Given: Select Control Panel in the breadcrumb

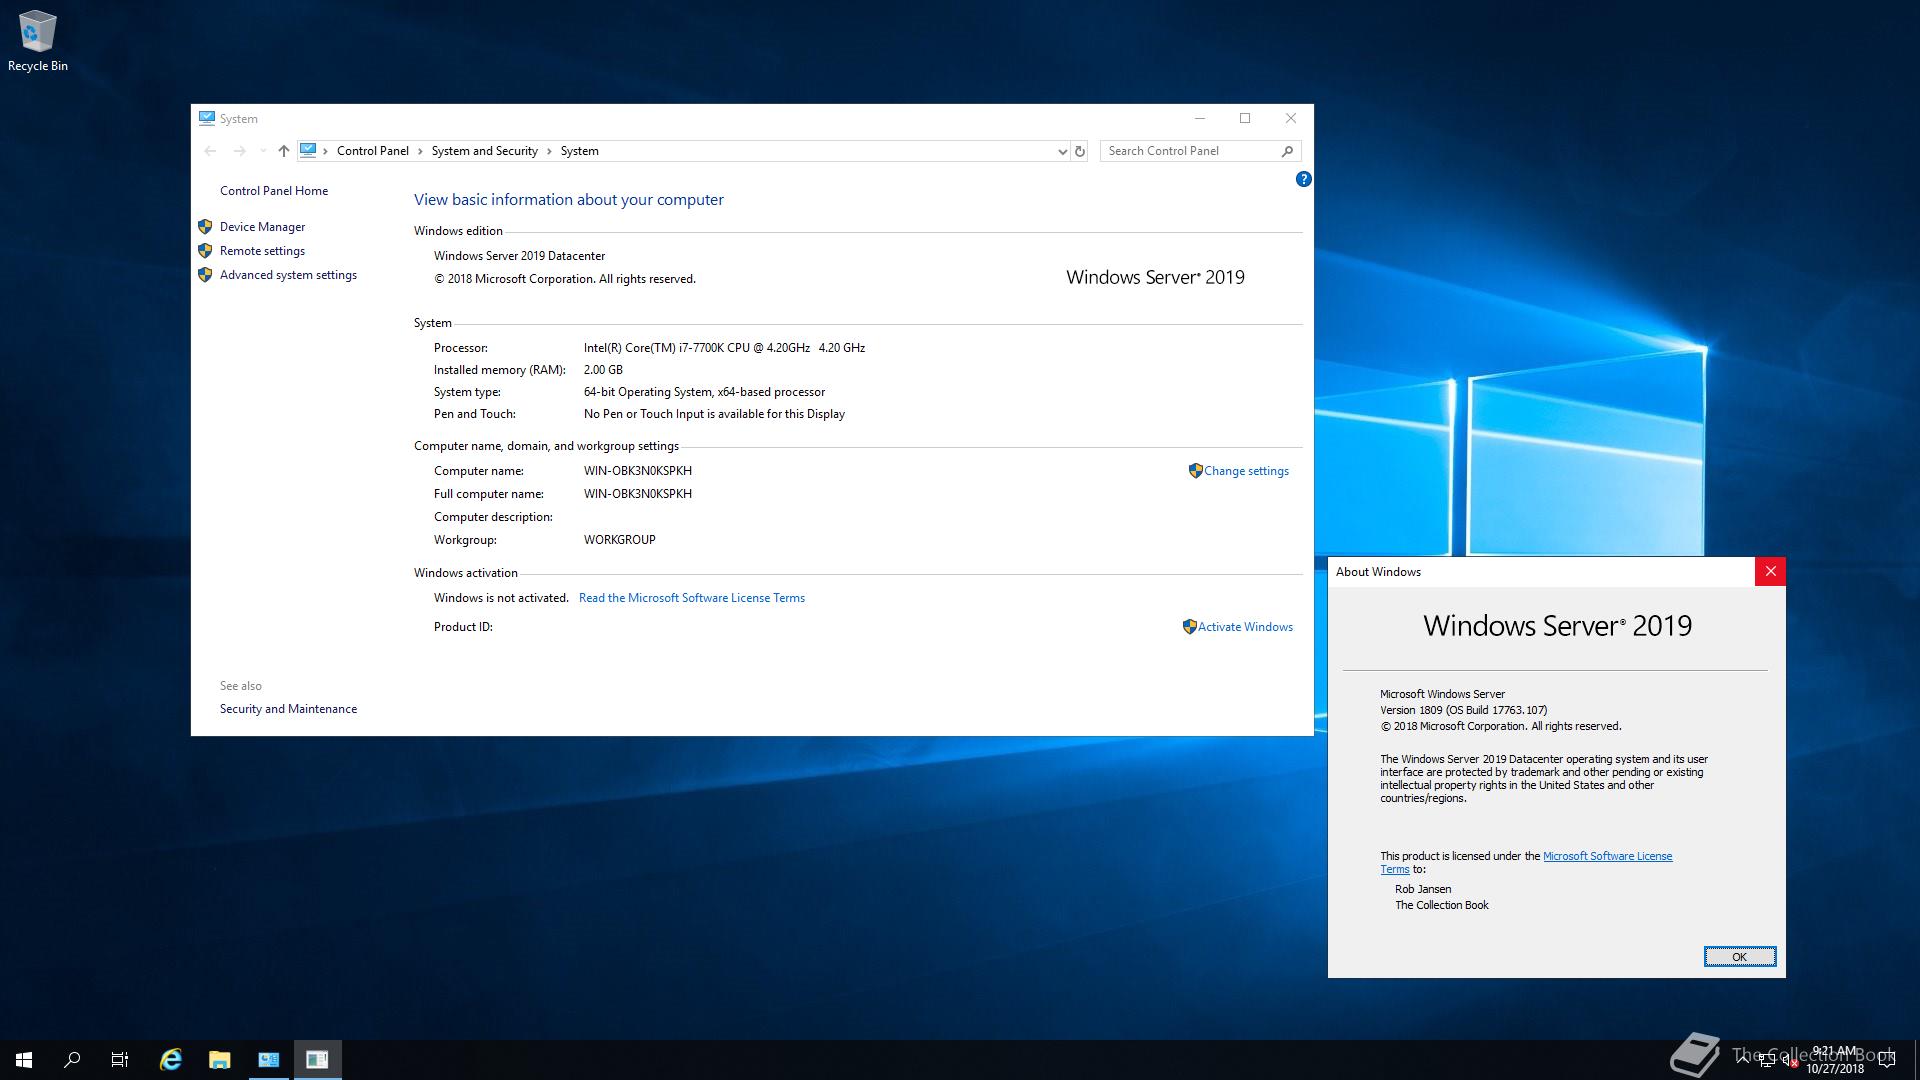Looking at the screenshot, I should click(x=373, y=151).
